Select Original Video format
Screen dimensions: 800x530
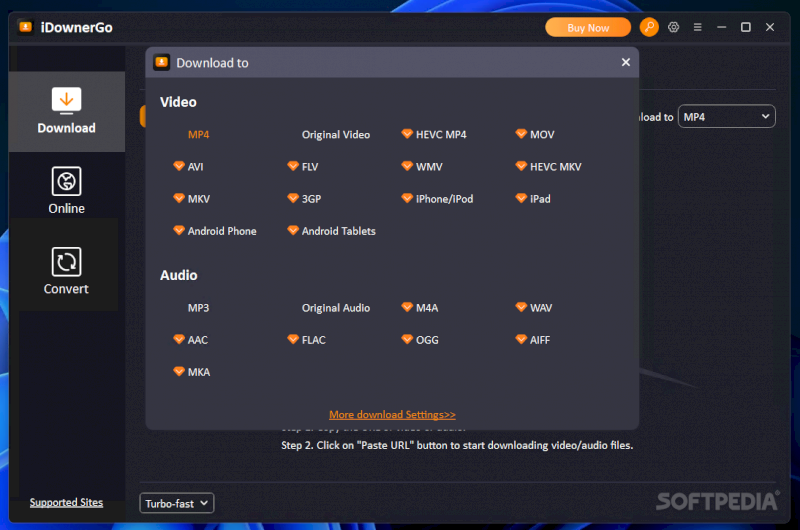336,135
